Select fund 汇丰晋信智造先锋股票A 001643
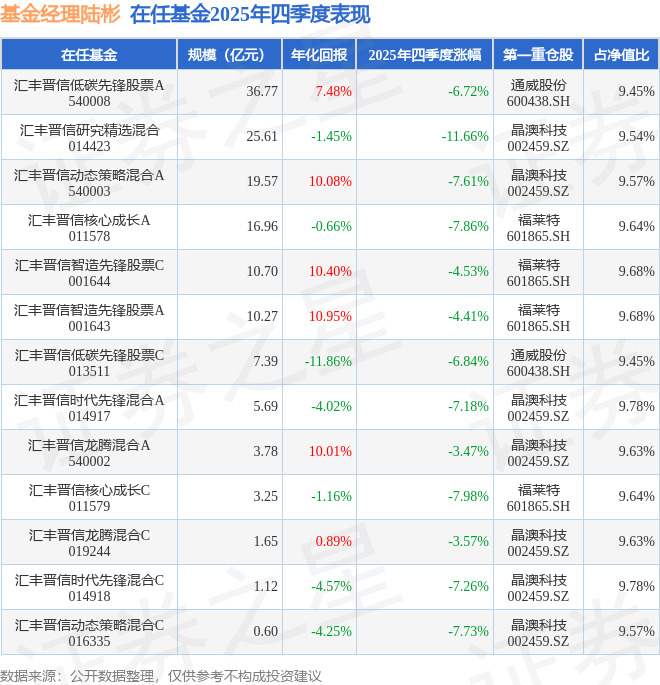The height and width of the screenshot is (685, 660). (89, 318)
